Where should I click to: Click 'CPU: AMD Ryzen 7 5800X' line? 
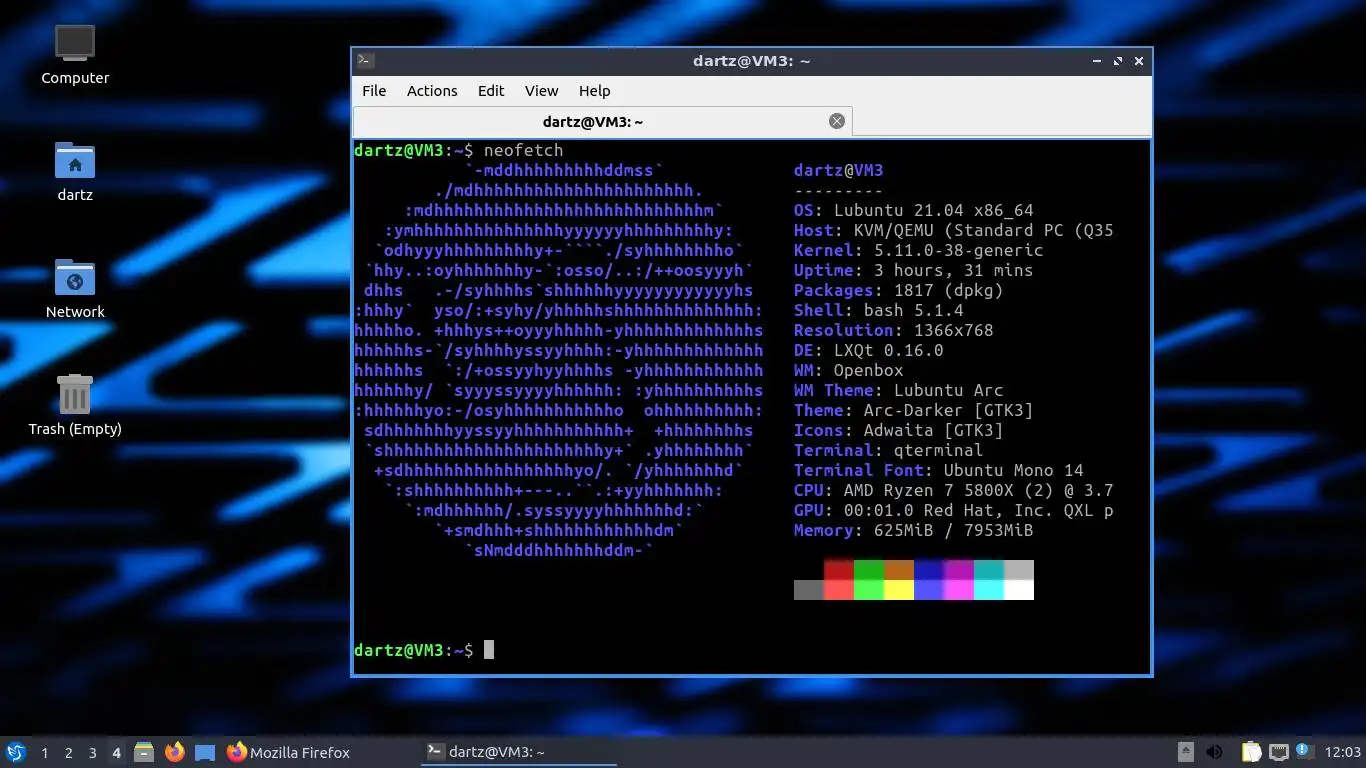tap(954, 490)
